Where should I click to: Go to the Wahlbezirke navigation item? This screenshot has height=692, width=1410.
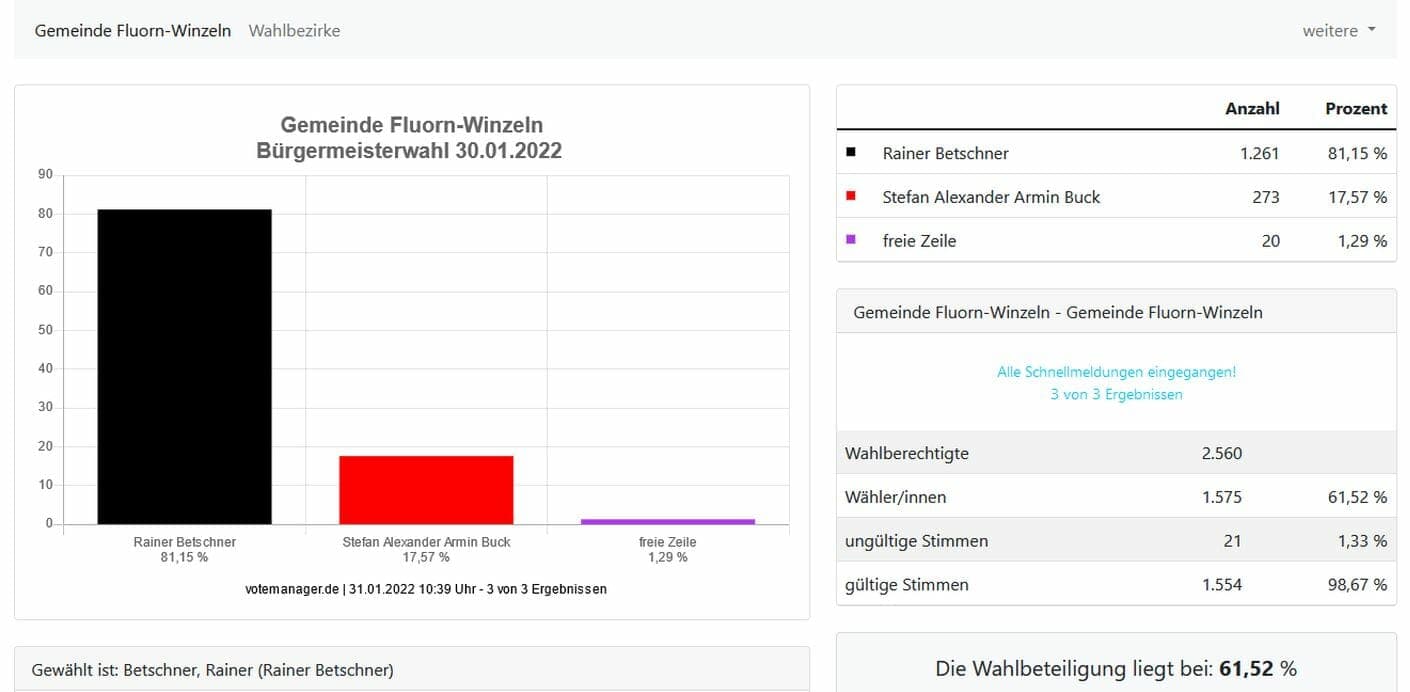[x=294, y=31]
